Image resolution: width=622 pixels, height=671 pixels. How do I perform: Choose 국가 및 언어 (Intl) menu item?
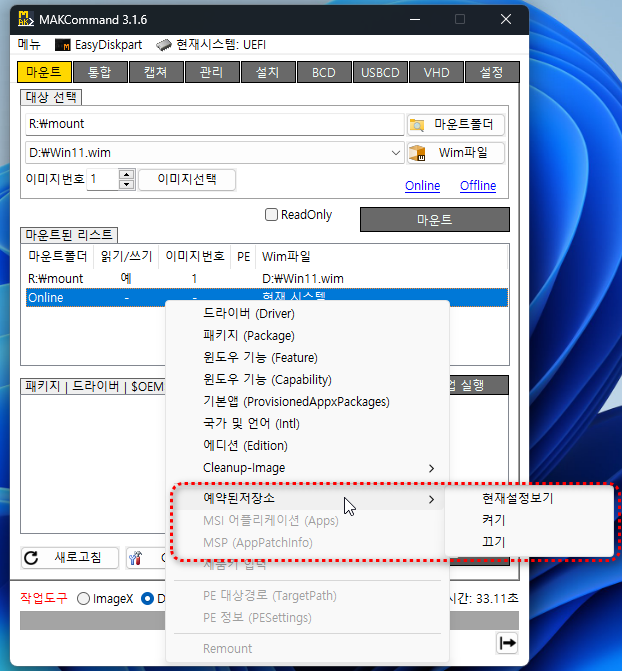pos(307,424)
